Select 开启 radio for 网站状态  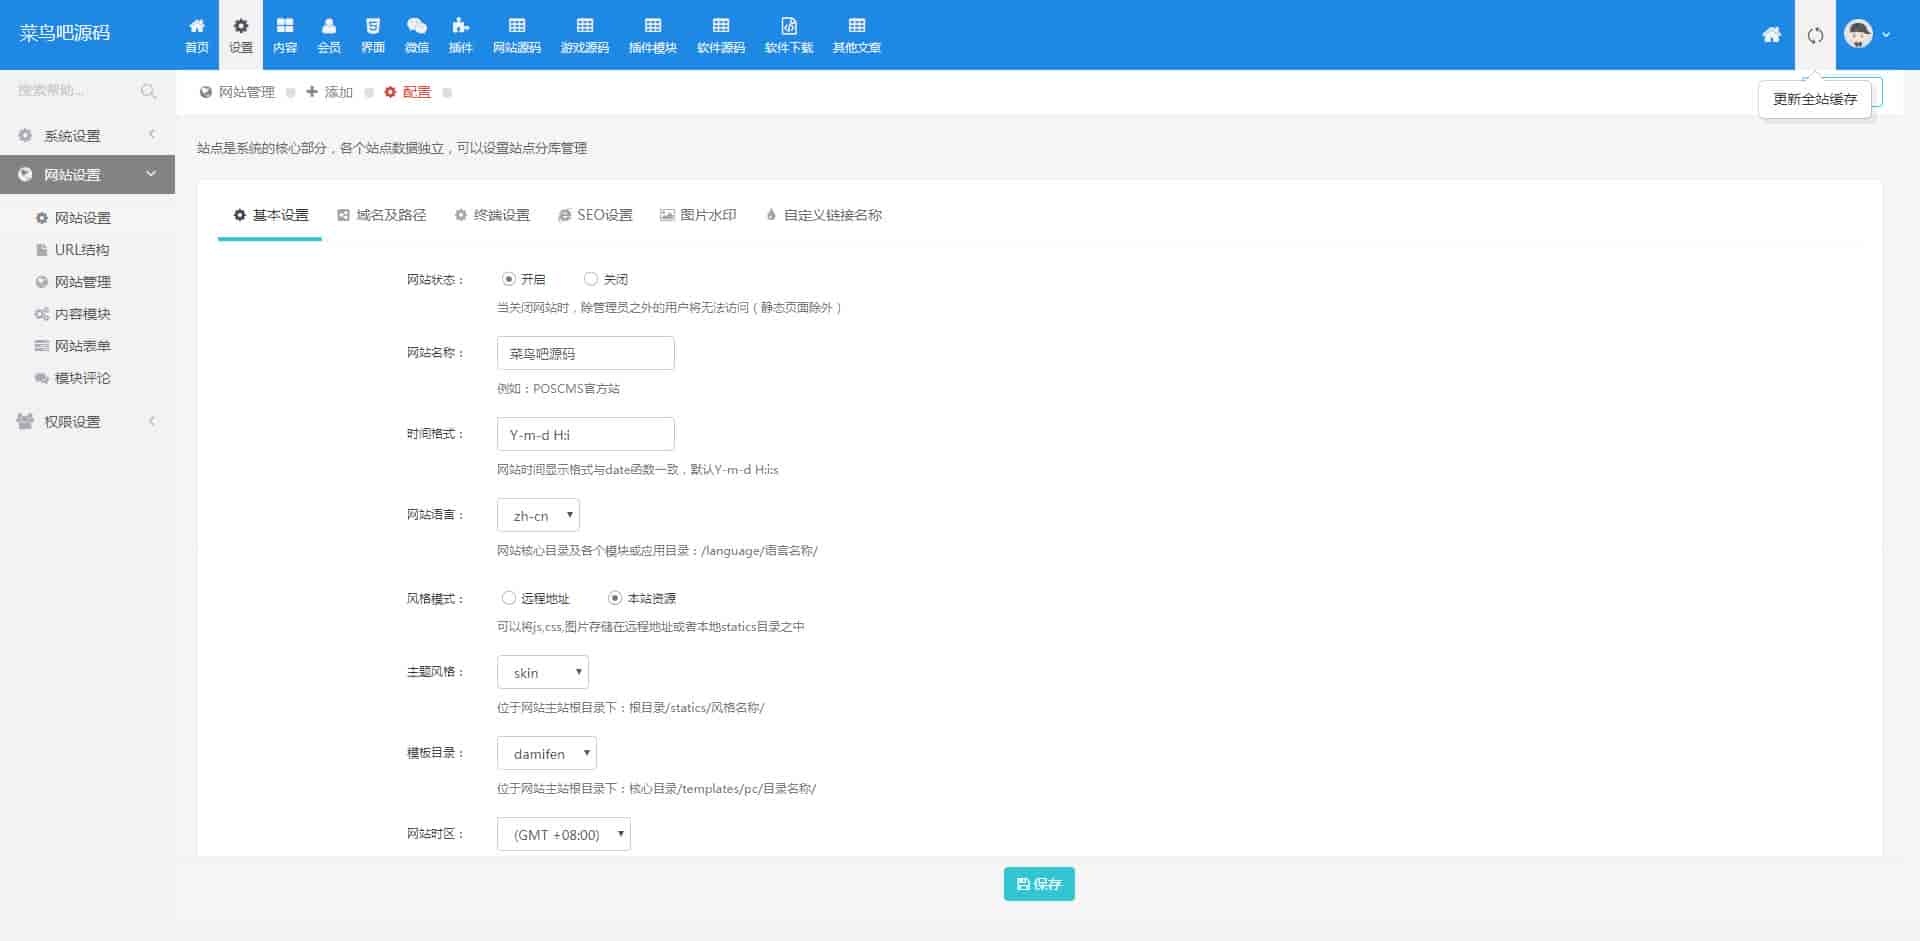[509, 279]
